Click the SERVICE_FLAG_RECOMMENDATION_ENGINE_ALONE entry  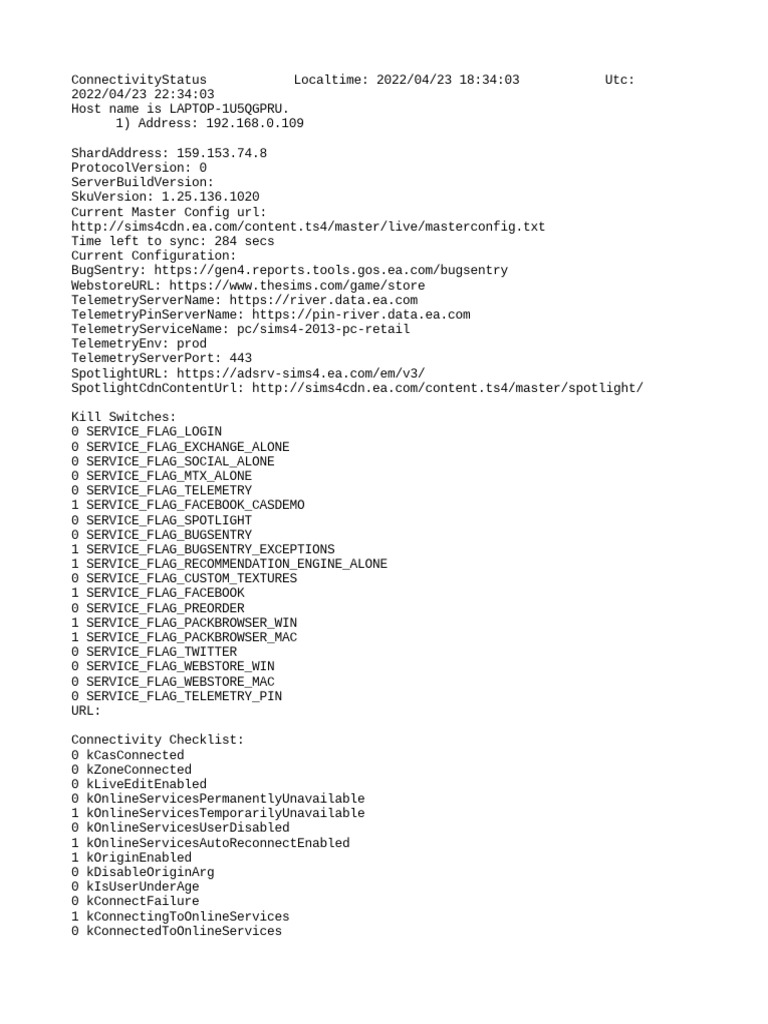pyautogui.click(x=229, y=564)
